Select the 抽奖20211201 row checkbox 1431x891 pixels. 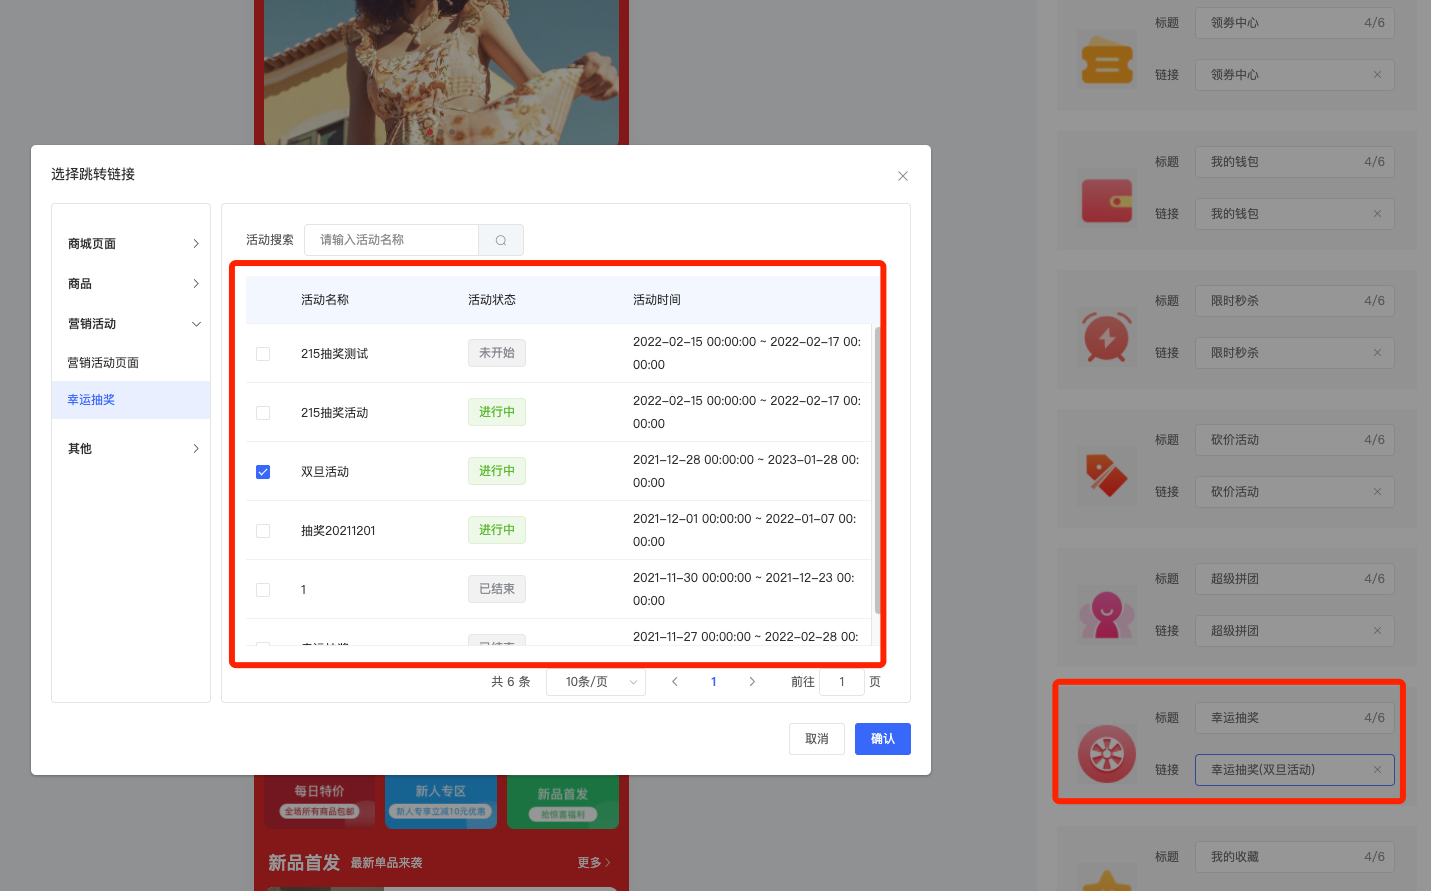[x=263, y=531]
